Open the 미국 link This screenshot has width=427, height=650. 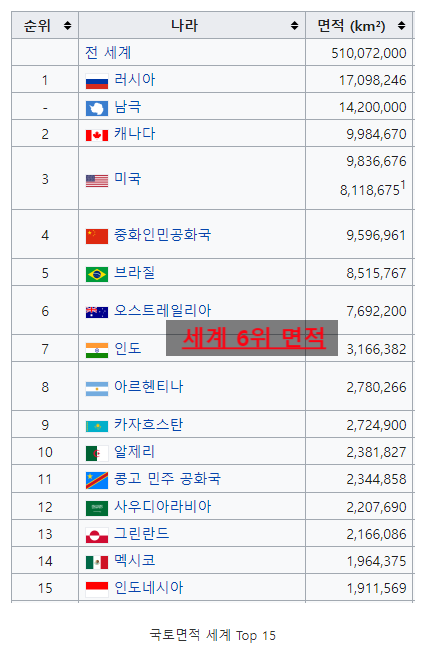point(128,178)
